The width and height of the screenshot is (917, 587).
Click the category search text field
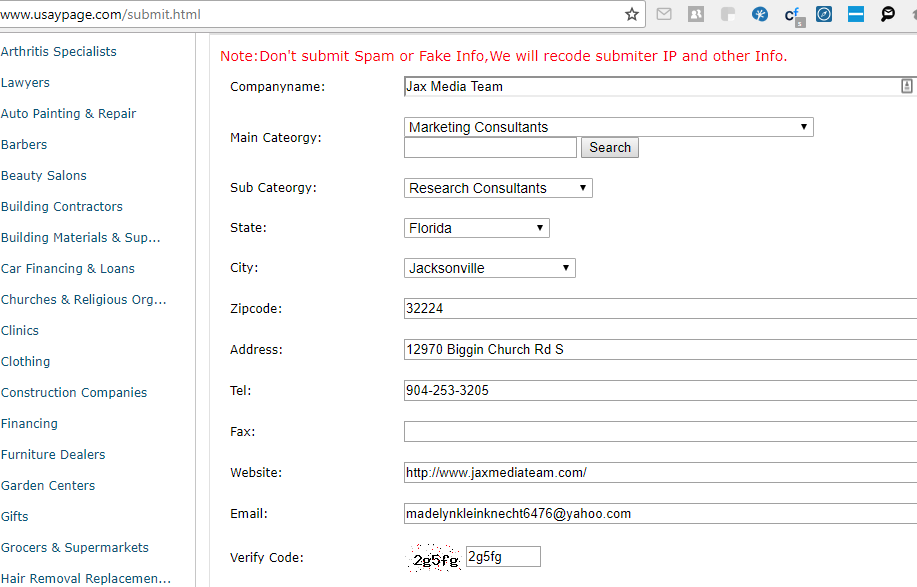[490, 147]
